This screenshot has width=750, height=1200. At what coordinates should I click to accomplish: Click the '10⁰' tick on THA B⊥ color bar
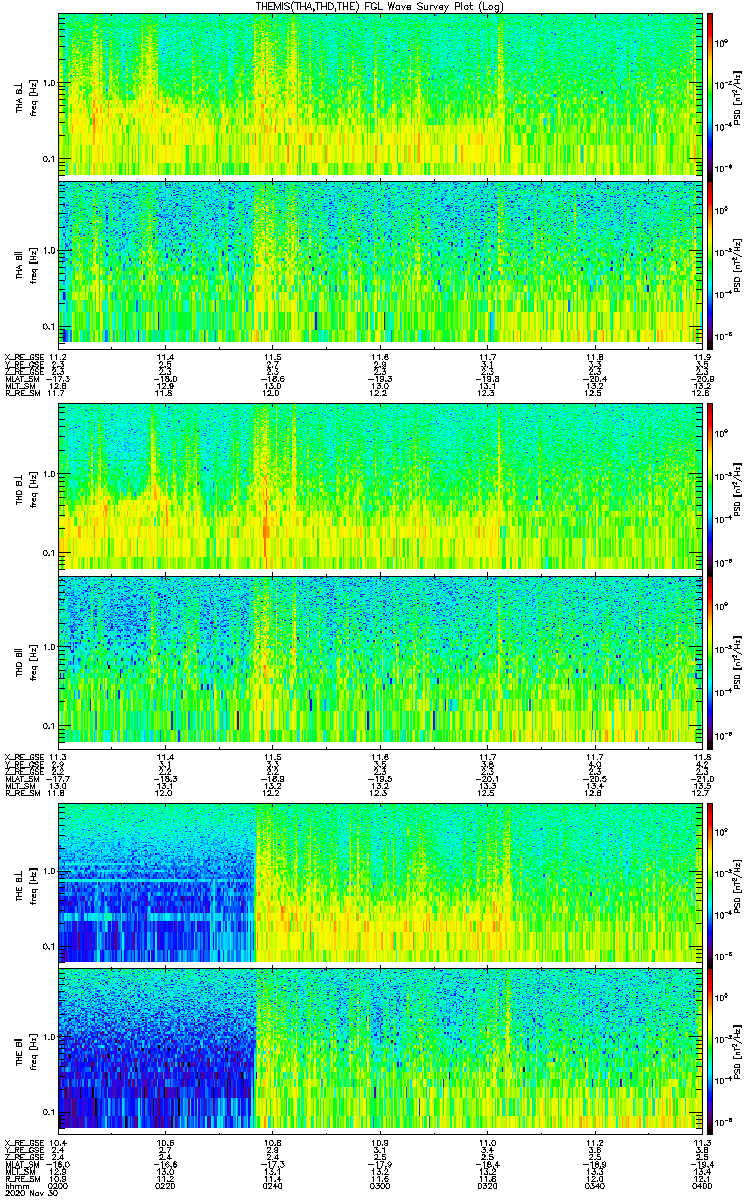tap(720, 43)
